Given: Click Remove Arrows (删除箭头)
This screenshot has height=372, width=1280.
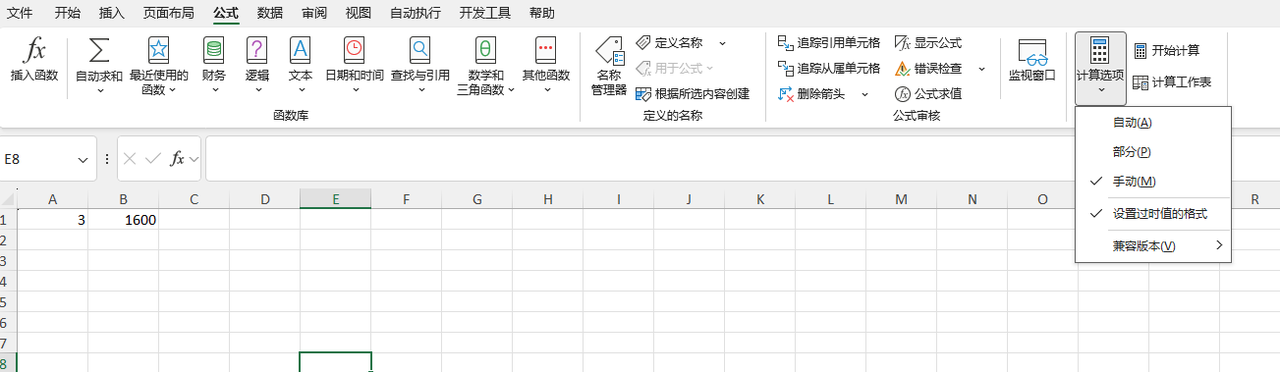Looking at the screenshot, I should point(812,94).
